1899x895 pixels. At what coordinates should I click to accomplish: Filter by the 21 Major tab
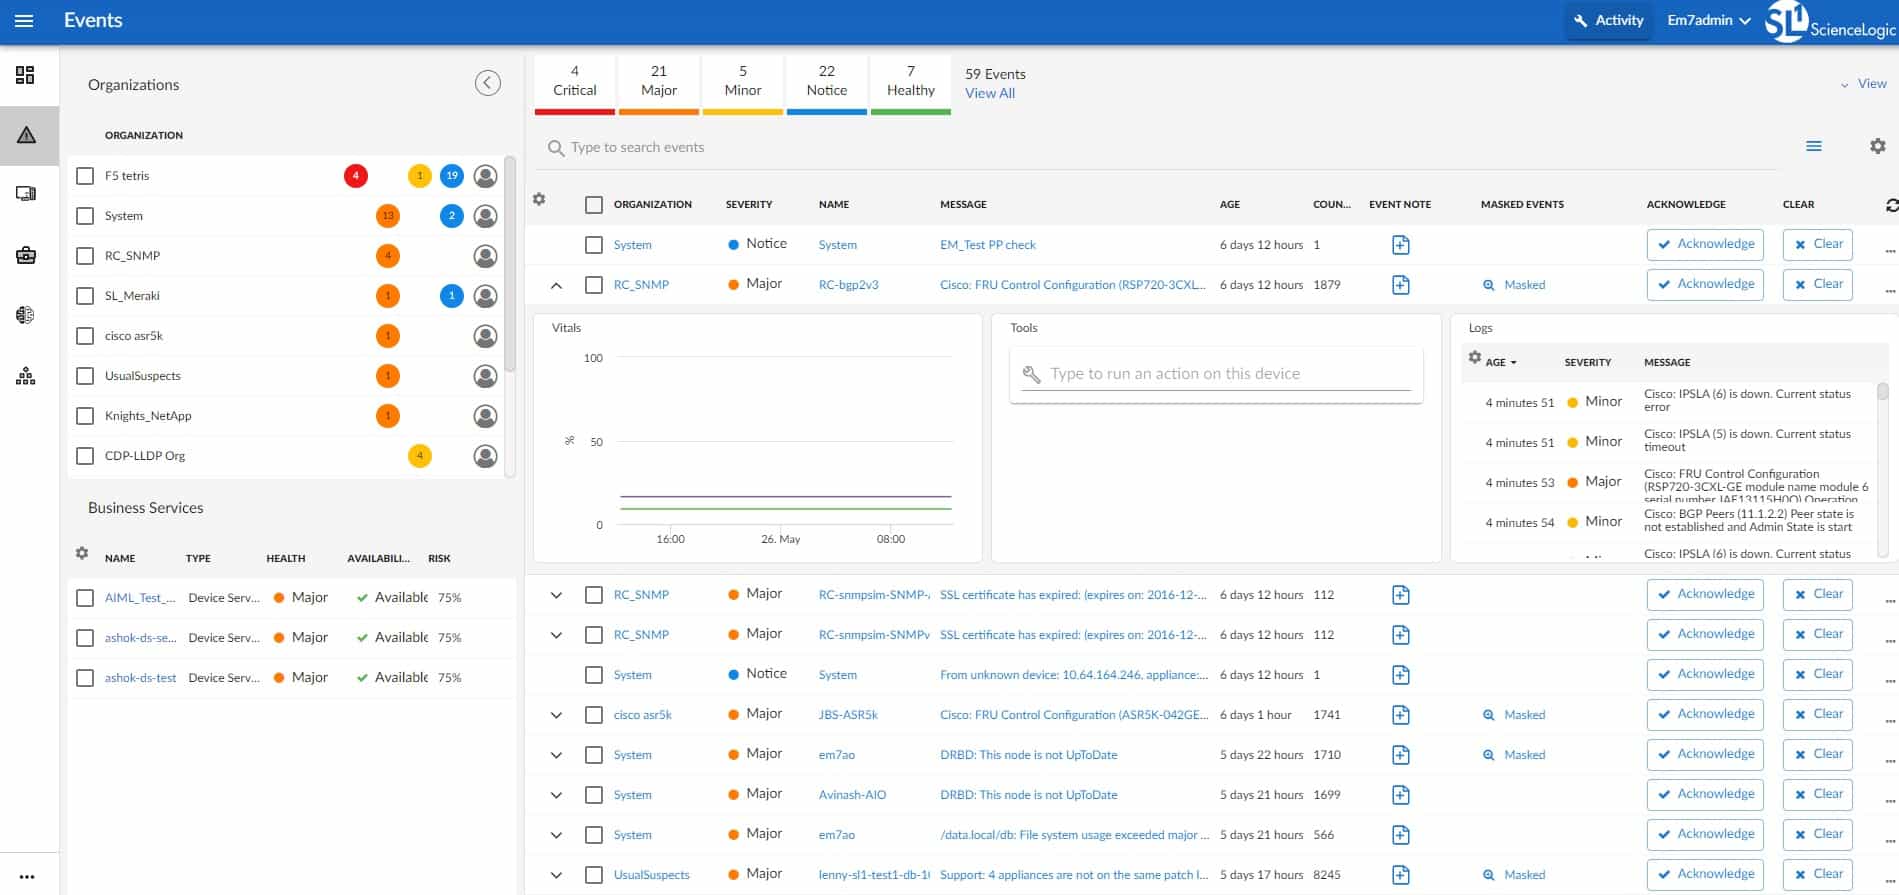pyautogui.click(x=659, y=84)
